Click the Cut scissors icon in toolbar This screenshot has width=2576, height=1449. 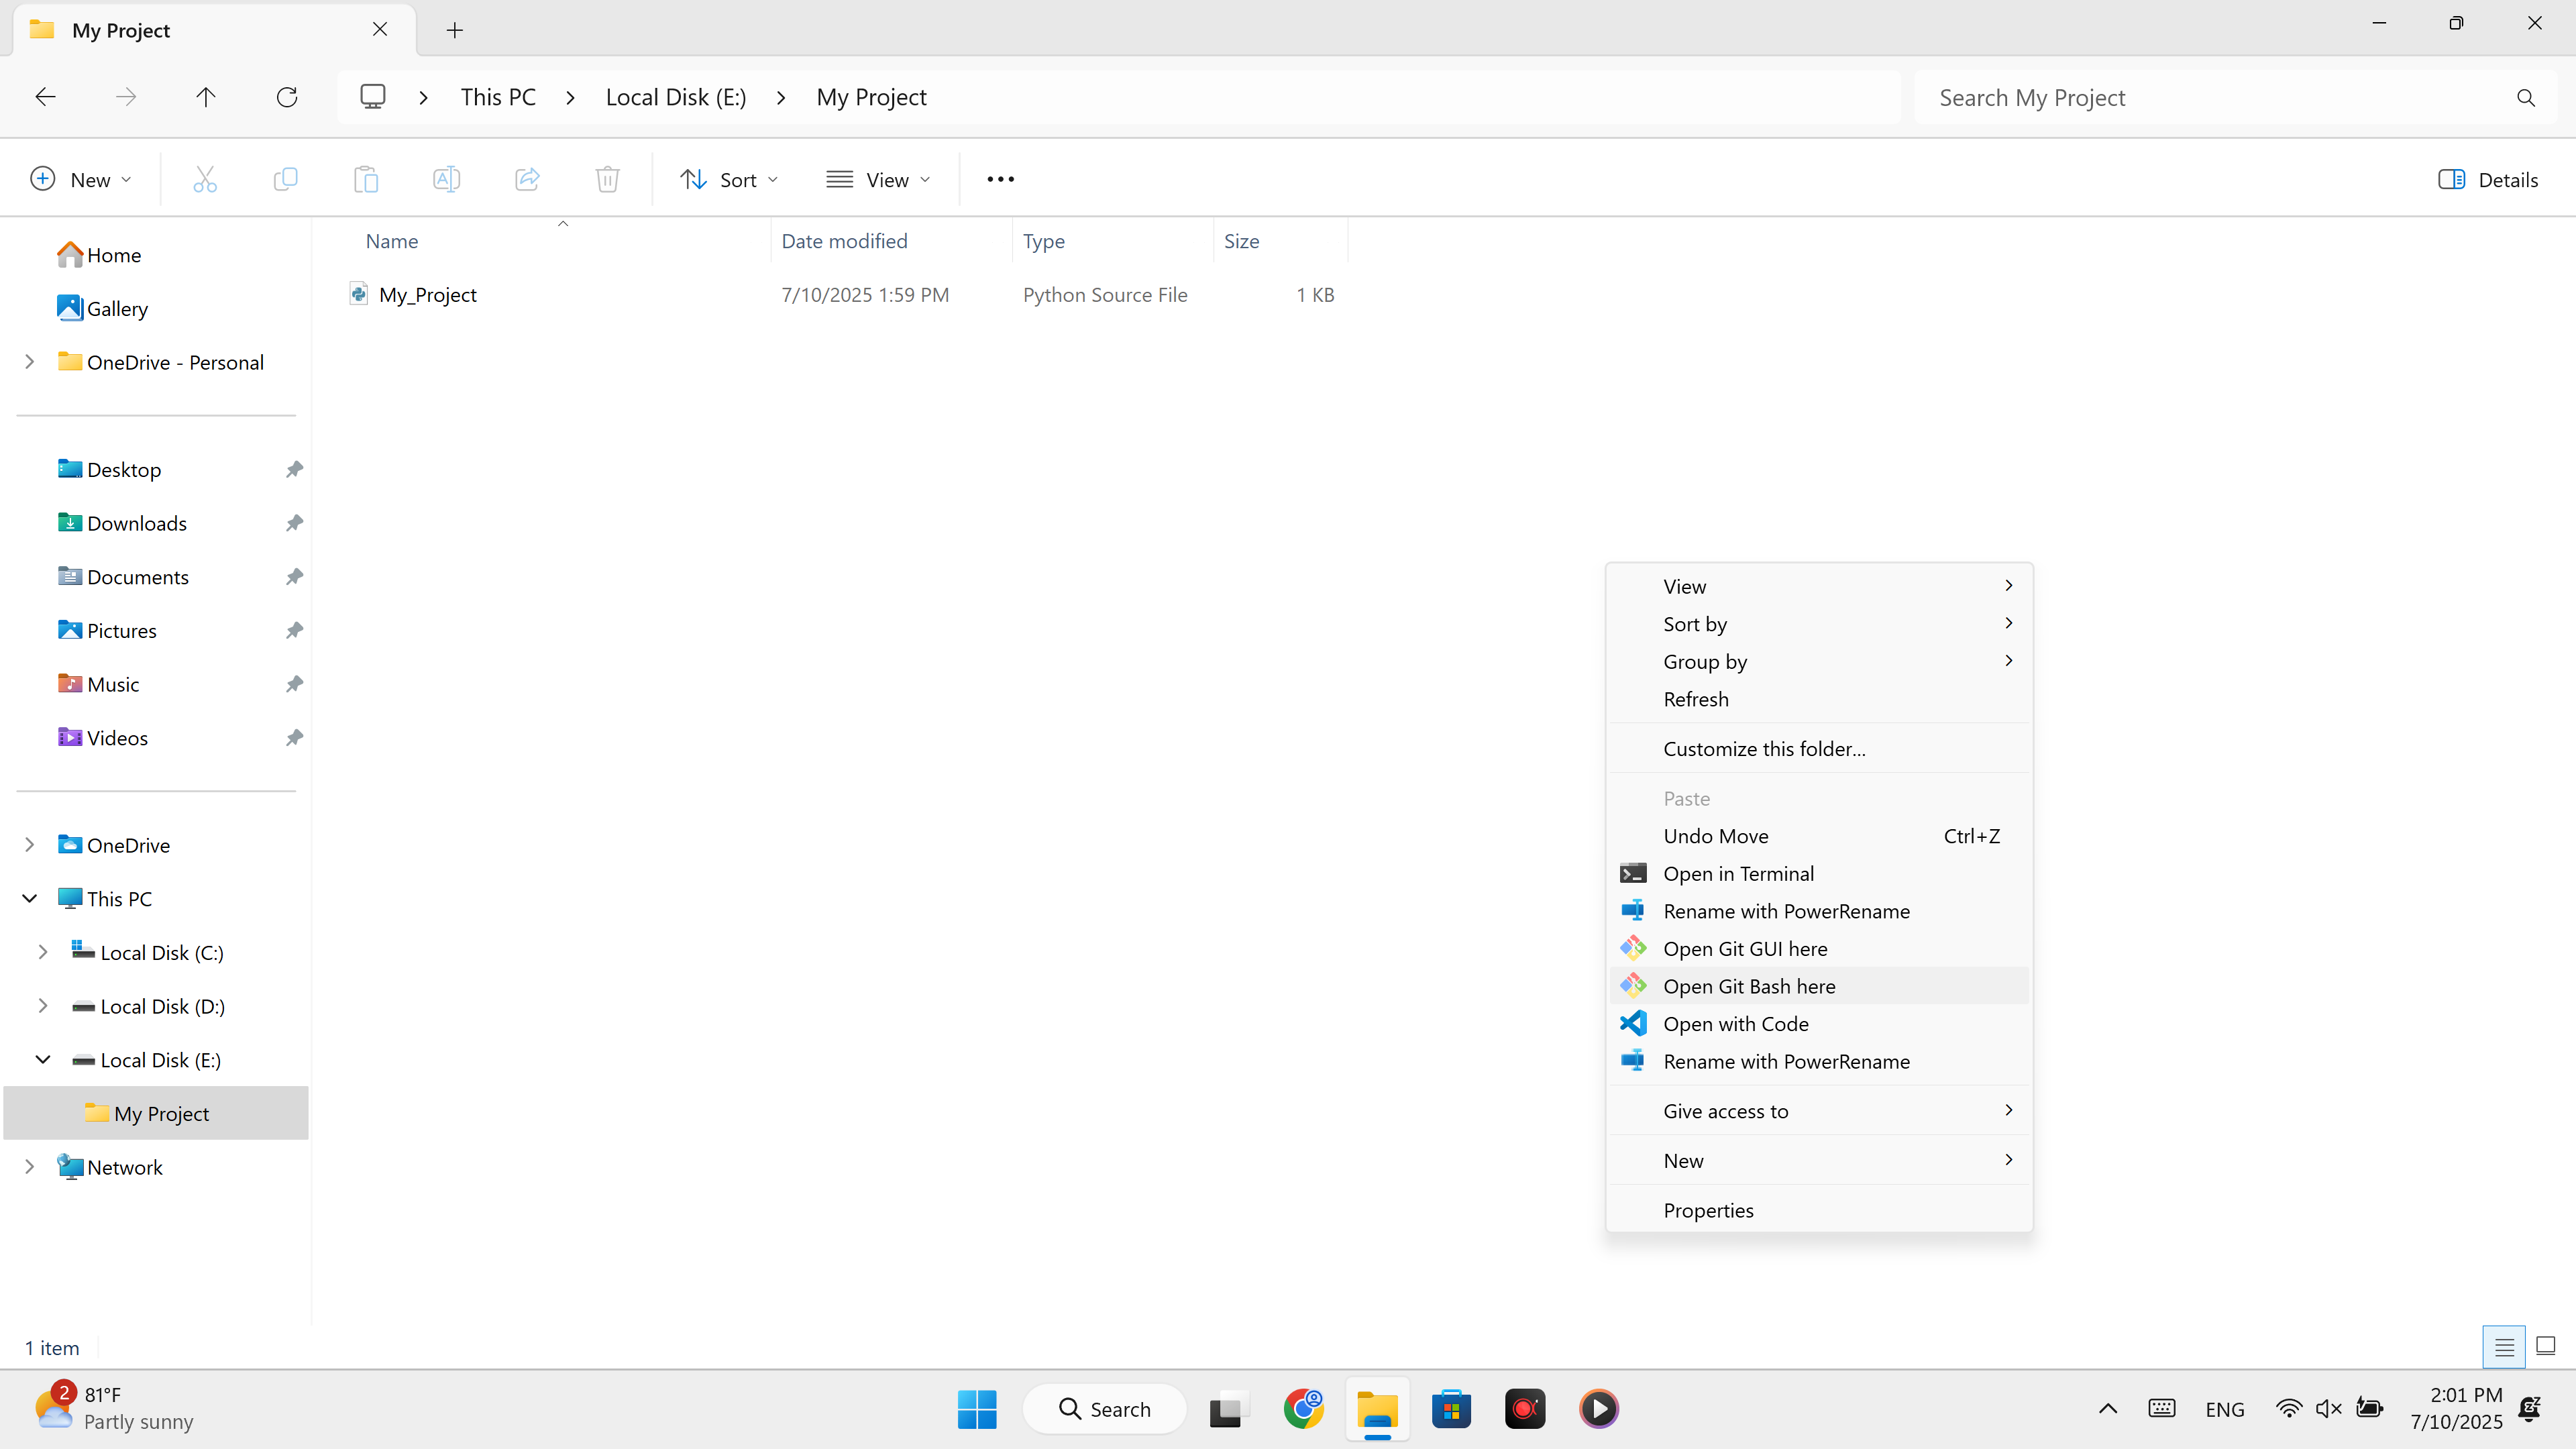pos(205,180)
